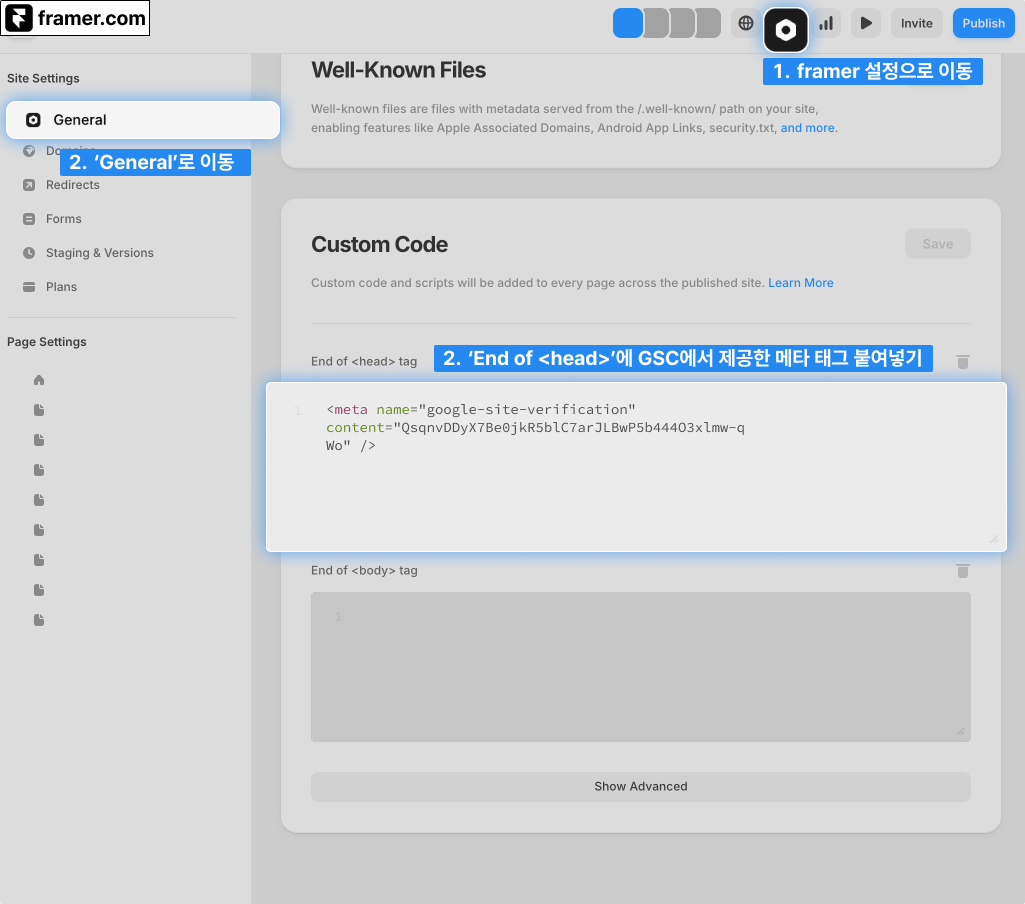Click the Framer logo in top left
This screenshot has width=1025, height=904.
19,18
